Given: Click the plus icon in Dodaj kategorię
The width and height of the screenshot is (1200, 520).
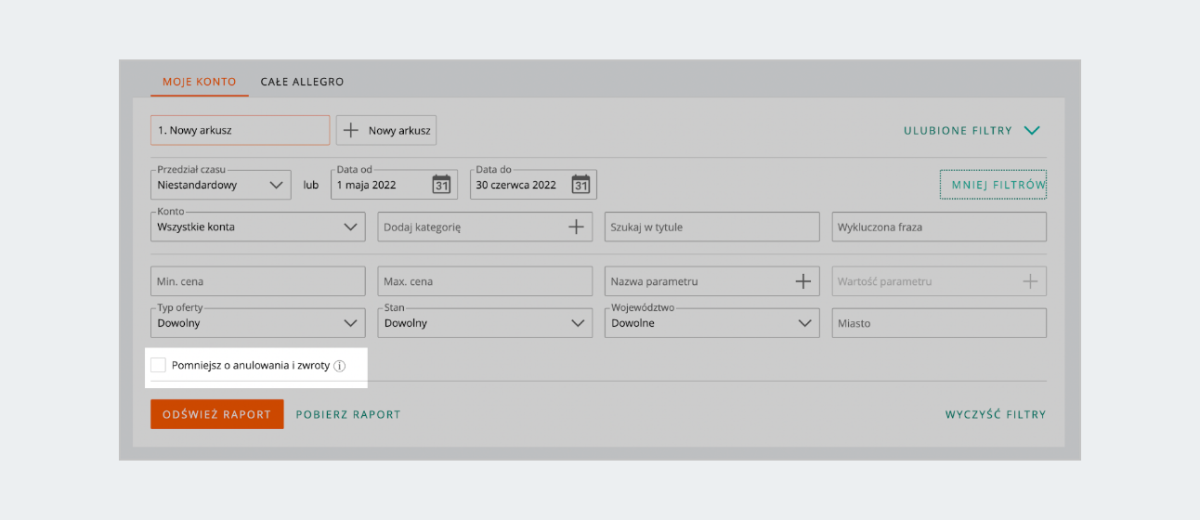Looking at the screenshot, I should [x=576, y=227].
